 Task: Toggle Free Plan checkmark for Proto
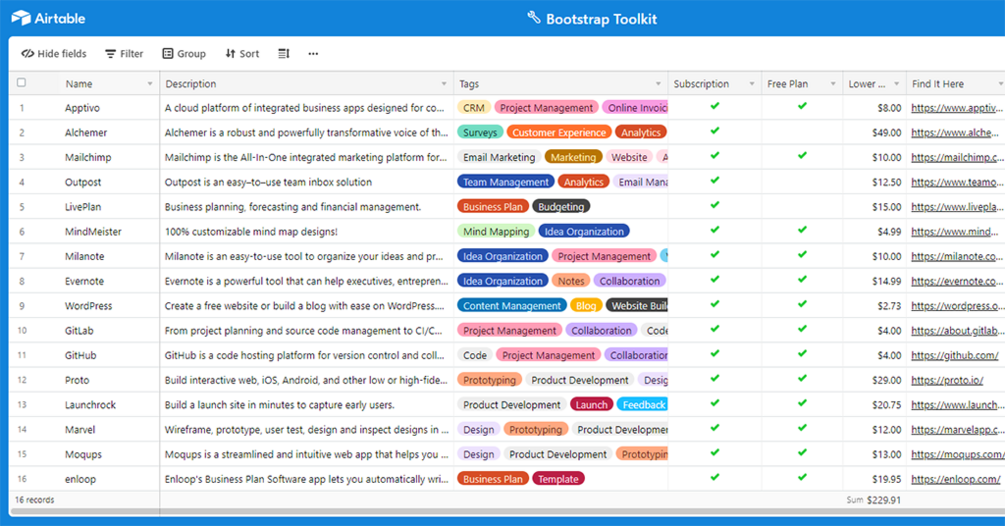802,379
